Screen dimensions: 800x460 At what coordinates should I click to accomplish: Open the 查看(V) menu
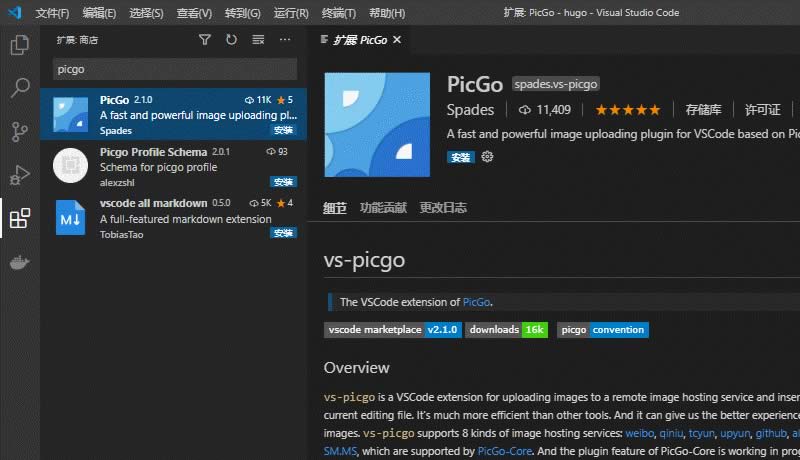194,13
